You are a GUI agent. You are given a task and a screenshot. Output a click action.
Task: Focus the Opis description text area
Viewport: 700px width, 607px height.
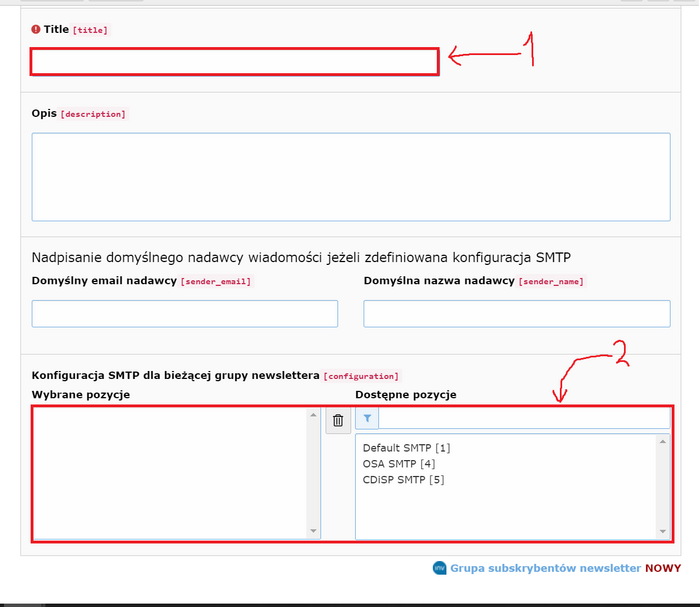pyautogui.click(x=350, y=177)
